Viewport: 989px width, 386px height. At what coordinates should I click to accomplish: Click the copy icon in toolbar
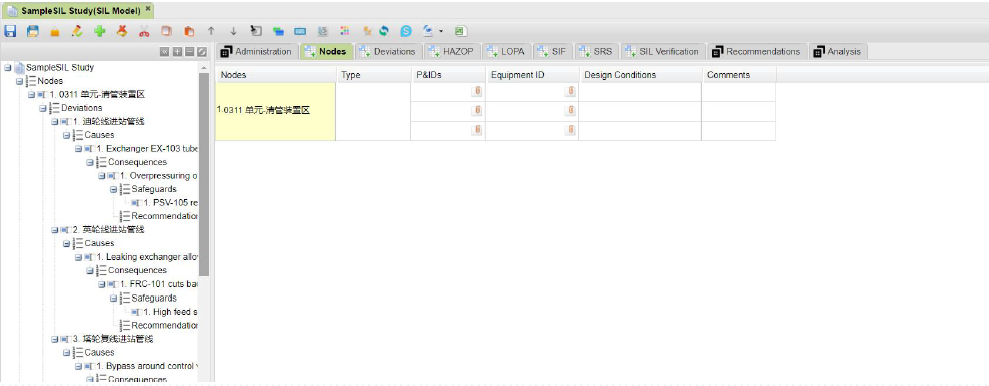click(x=167, y=30)
